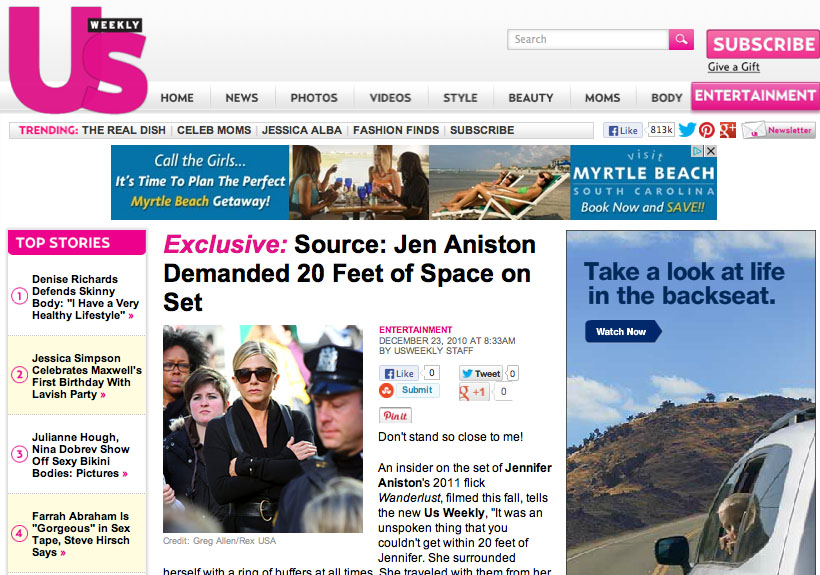Click the Book Now and SAVE text

(x=643, y=208)
